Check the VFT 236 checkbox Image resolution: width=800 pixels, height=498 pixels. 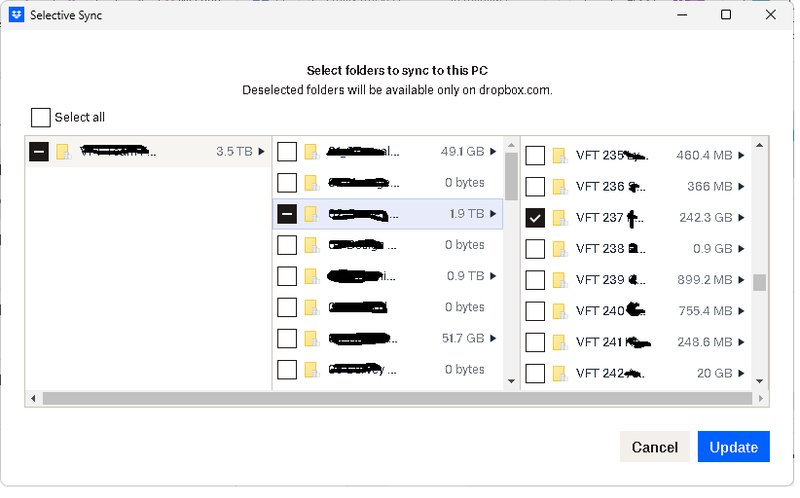pyautogui.click(x=535, y=187)
